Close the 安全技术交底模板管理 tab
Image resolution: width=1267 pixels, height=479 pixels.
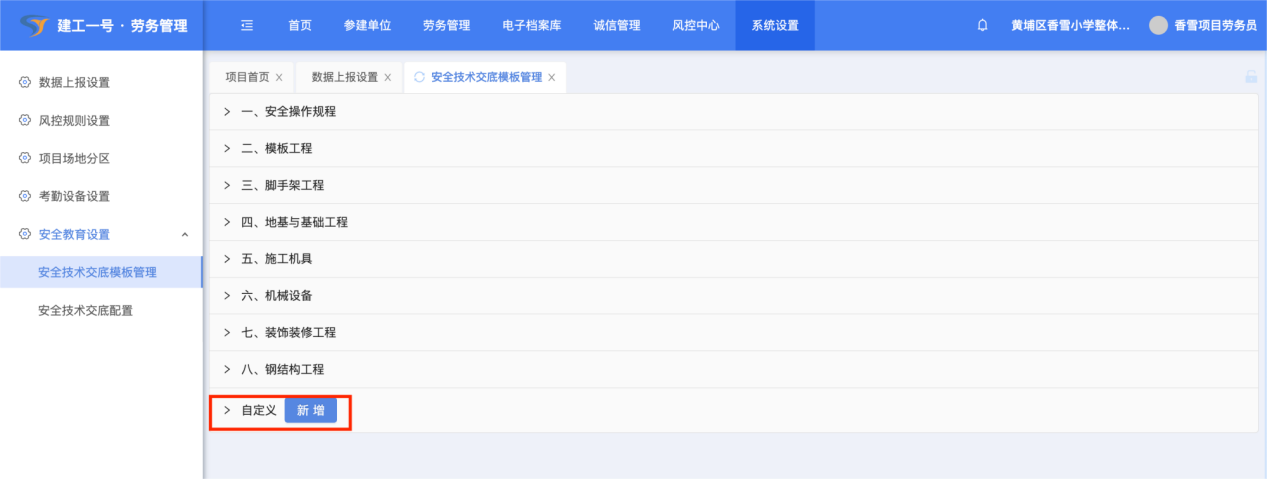[x=552, y=77]
